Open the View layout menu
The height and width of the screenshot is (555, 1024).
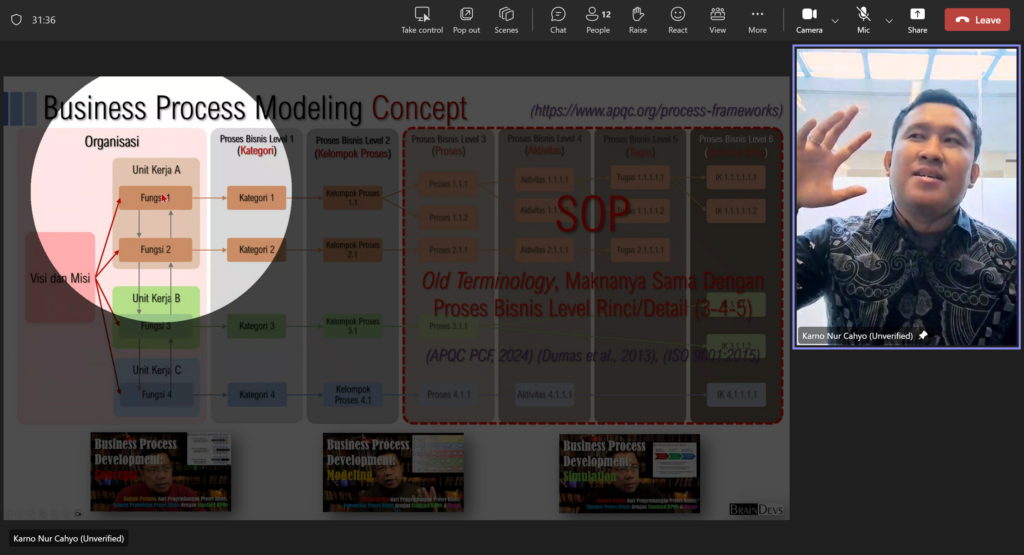718,19
